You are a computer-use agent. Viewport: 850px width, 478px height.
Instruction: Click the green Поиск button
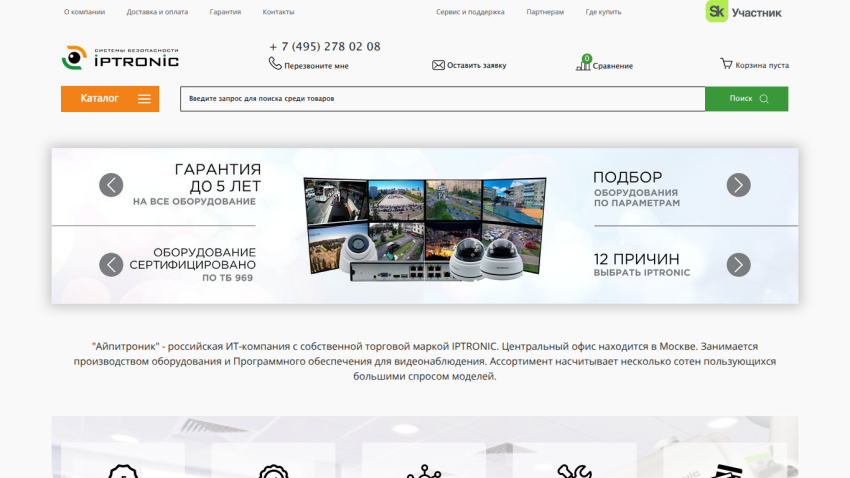click(x=746, y=99)
